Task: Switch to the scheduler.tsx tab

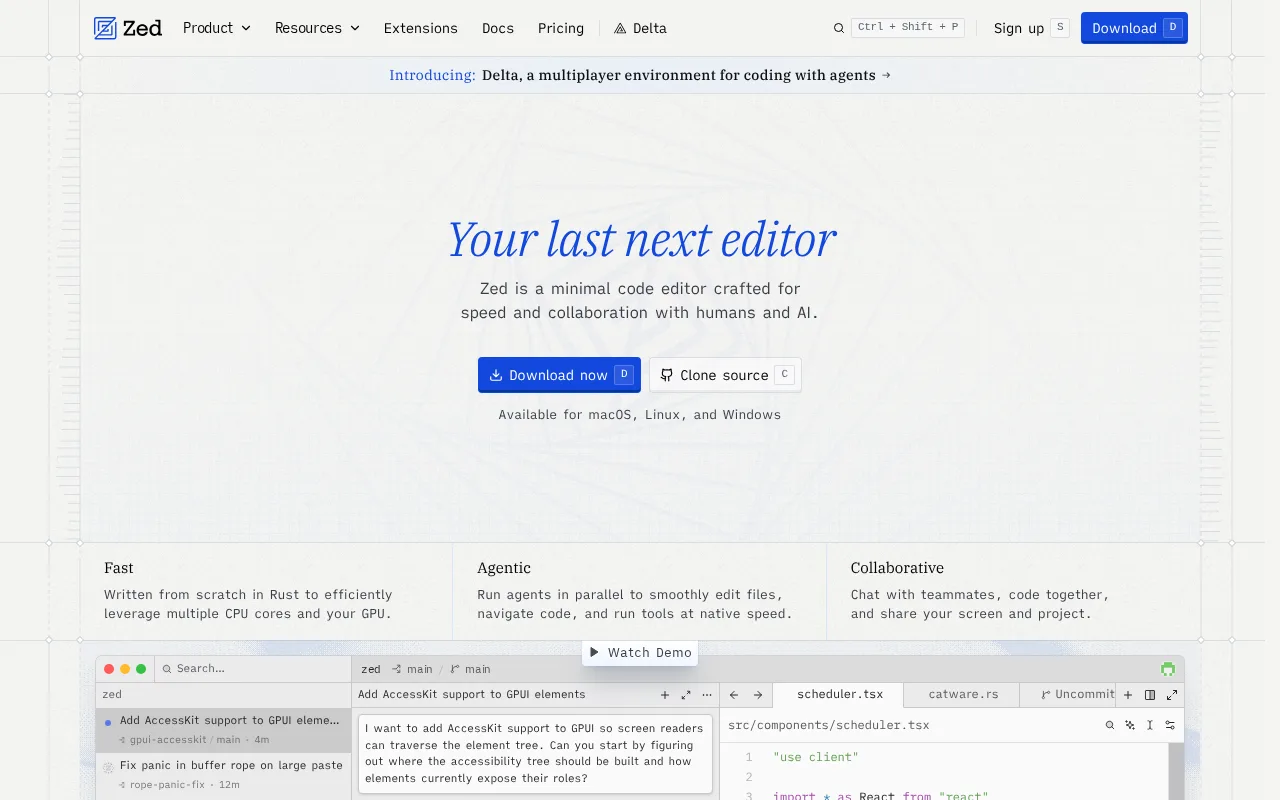Action: tap(840, 694)
